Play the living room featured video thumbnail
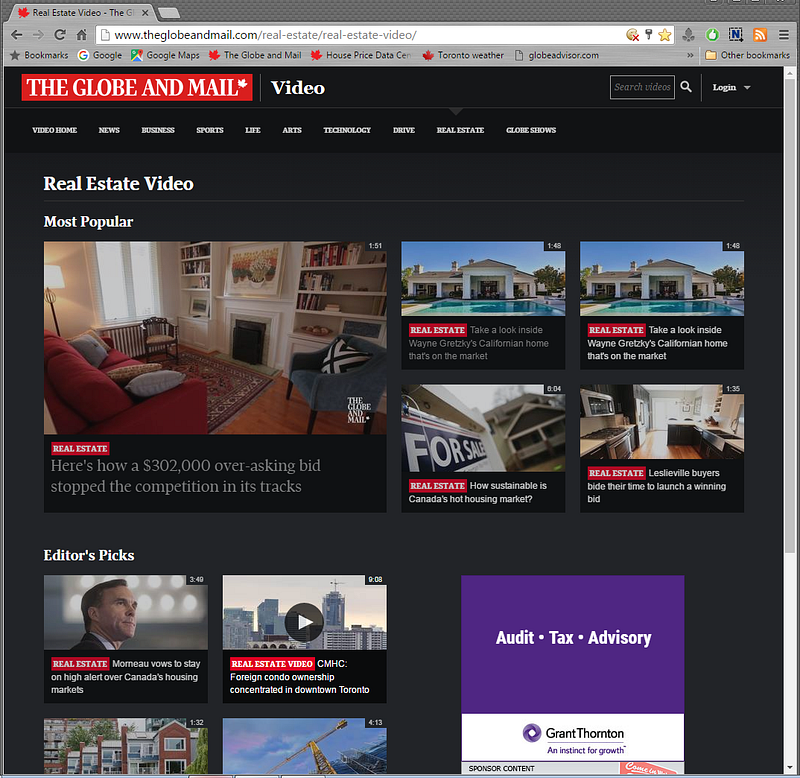Image resolution: width=800 pixels, height=778 pixels. [x=215, y=338]
